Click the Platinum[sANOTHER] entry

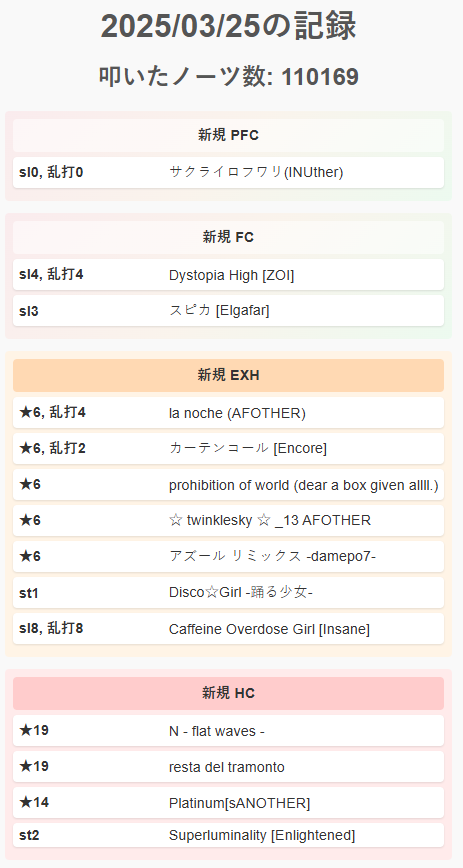coord(228,803)
